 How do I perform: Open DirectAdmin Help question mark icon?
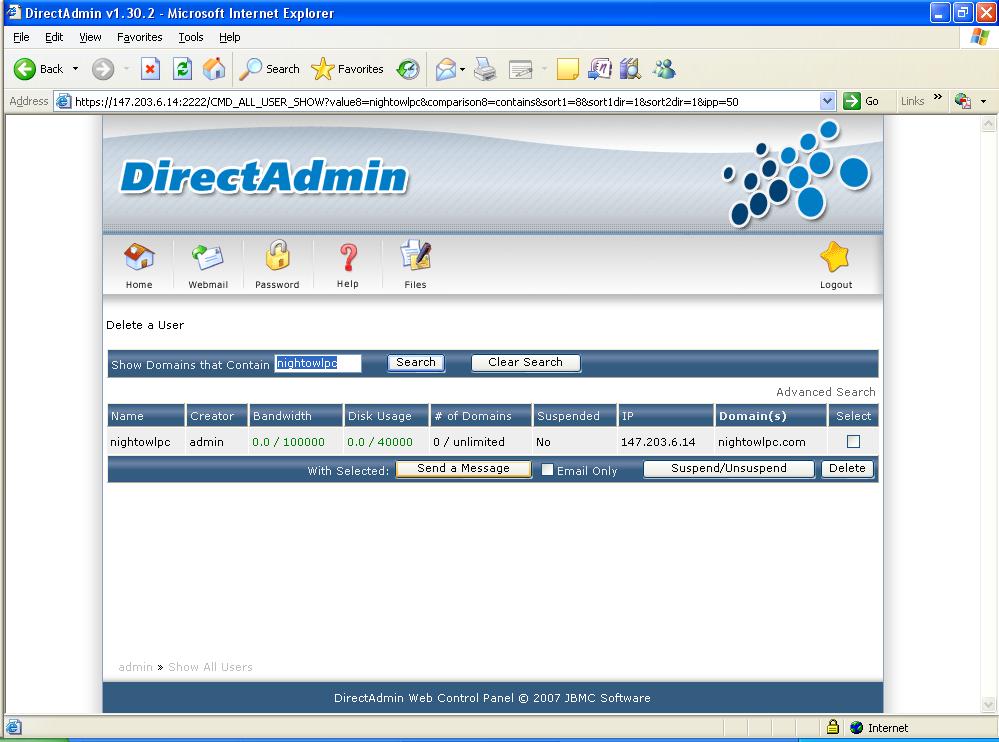[x=348, y=257]
